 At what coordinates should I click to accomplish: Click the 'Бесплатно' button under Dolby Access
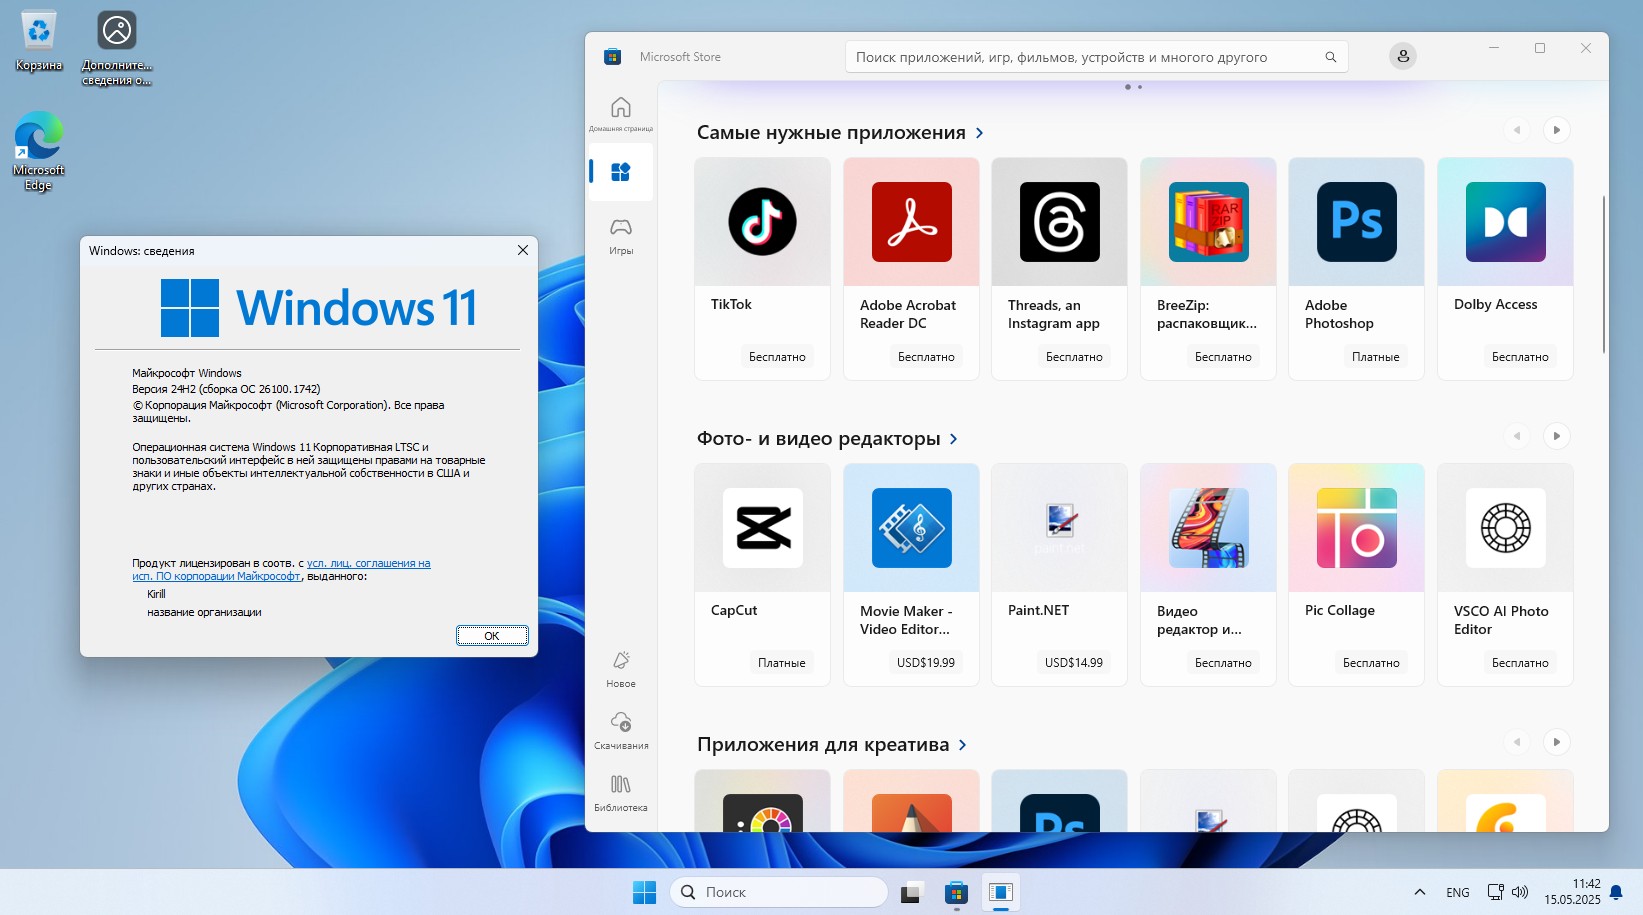click(1519, 357)
